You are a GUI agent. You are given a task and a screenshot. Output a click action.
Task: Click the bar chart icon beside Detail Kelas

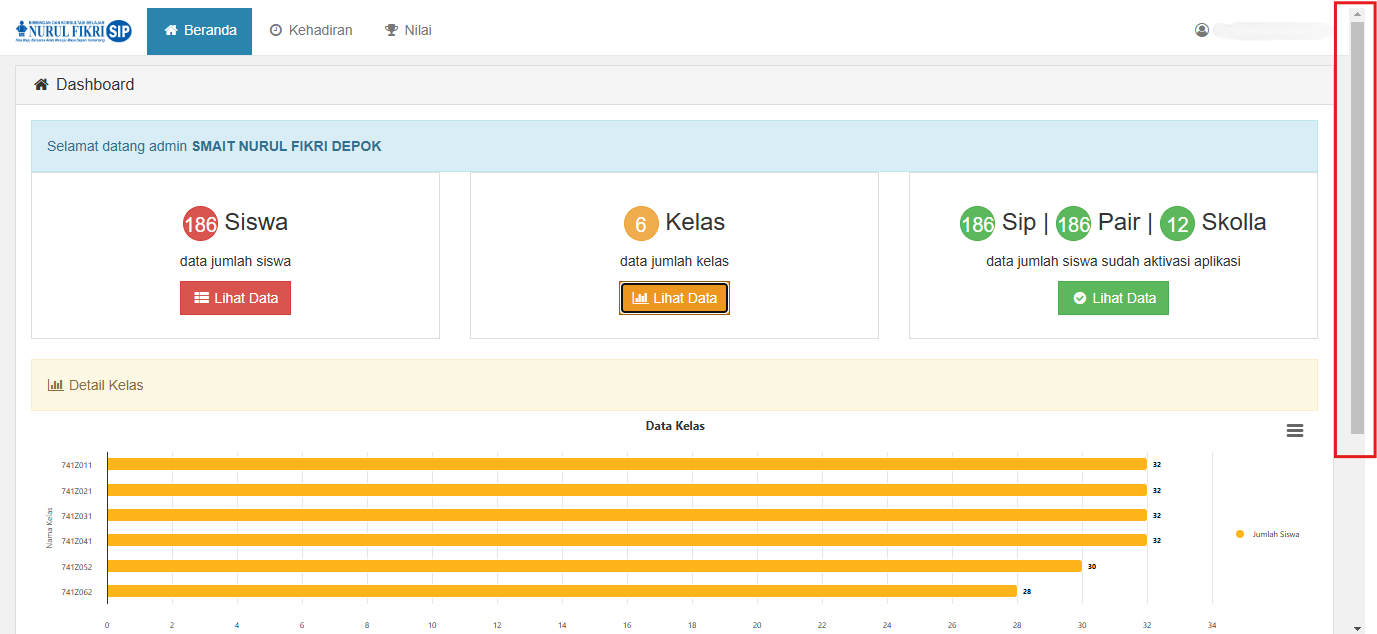(56, 385)
